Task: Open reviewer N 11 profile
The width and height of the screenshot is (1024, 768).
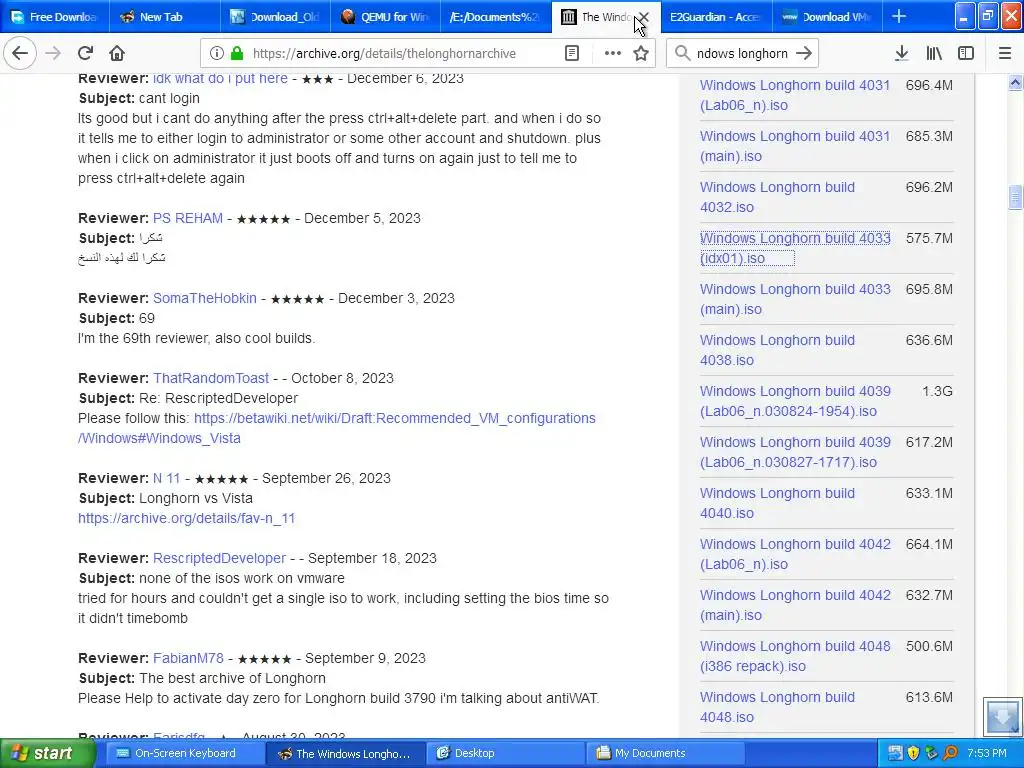Action: click(x=167, y=478)
